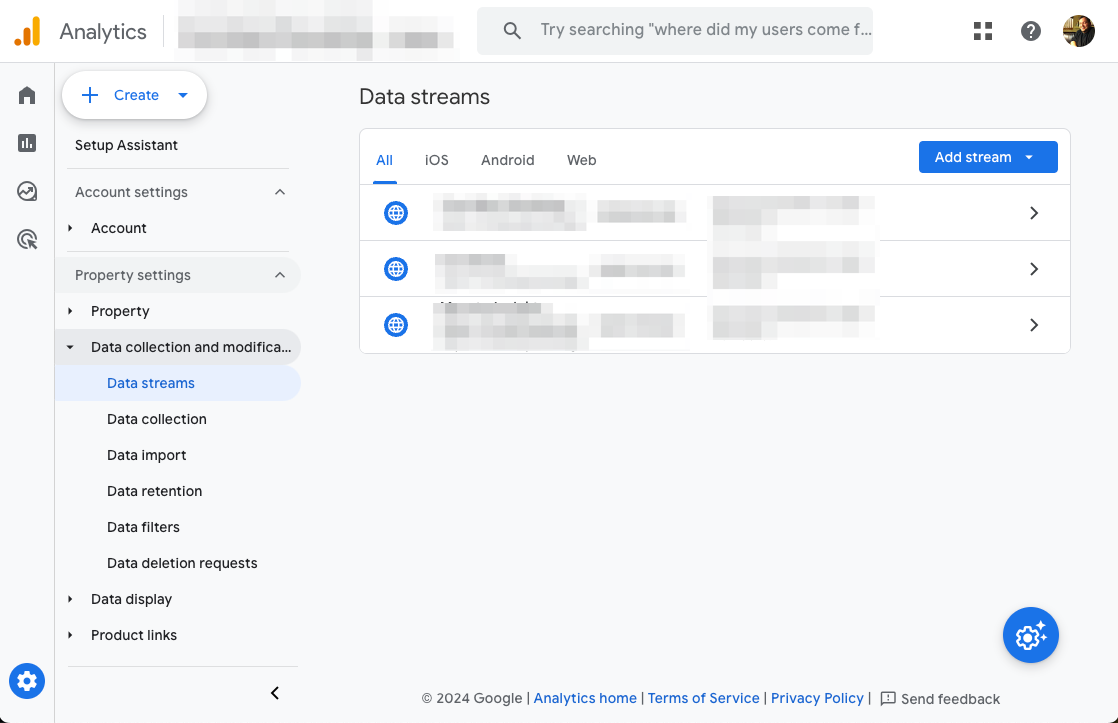Open the Google apps grid icon

tap(983, 31)
